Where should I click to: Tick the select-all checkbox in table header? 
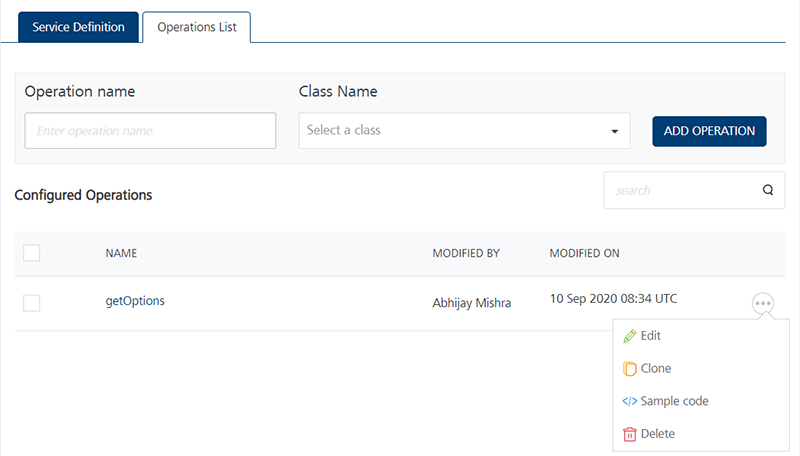click(x=31, y=253)
